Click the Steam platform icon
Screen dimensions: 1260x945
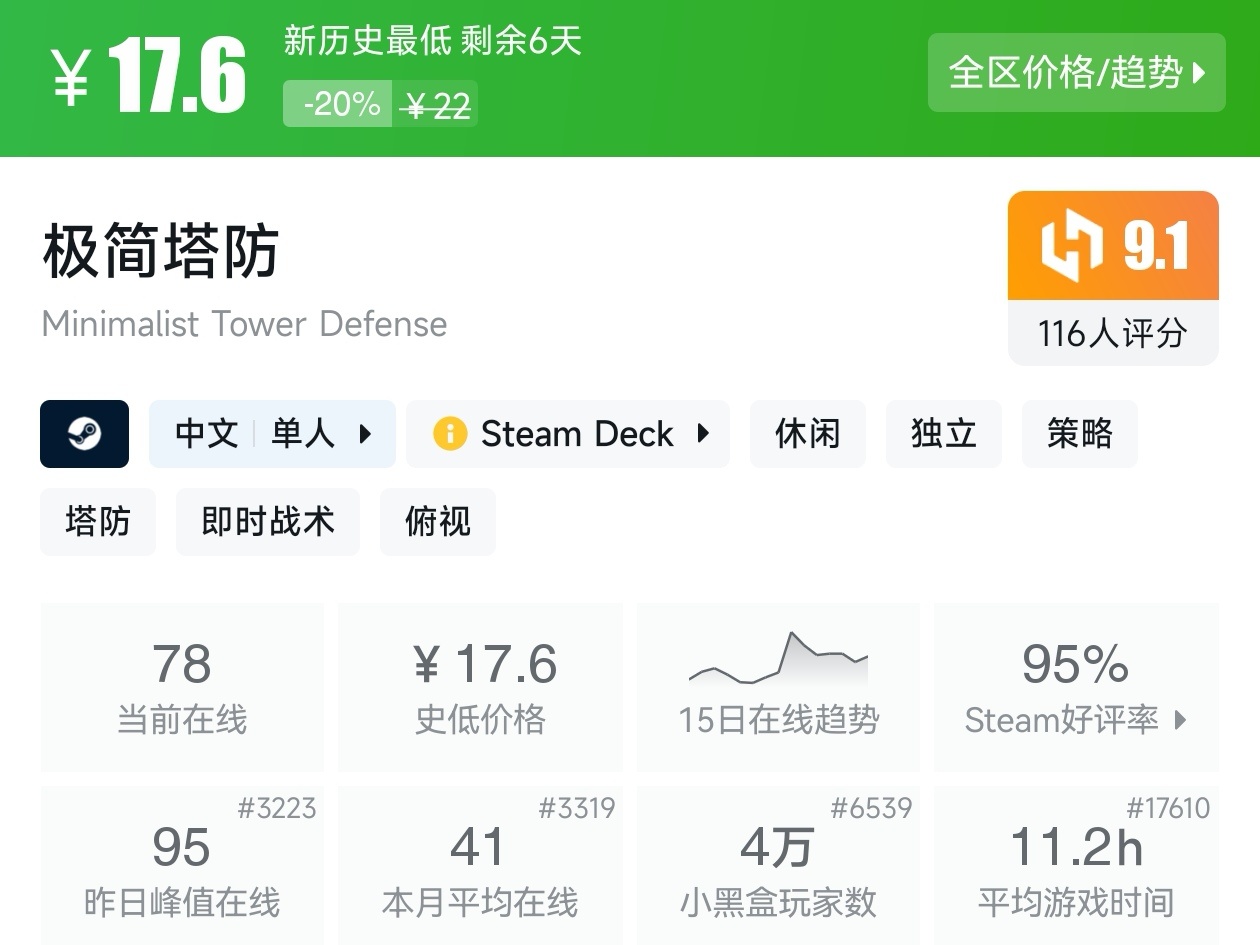click(x=85, y=434)
